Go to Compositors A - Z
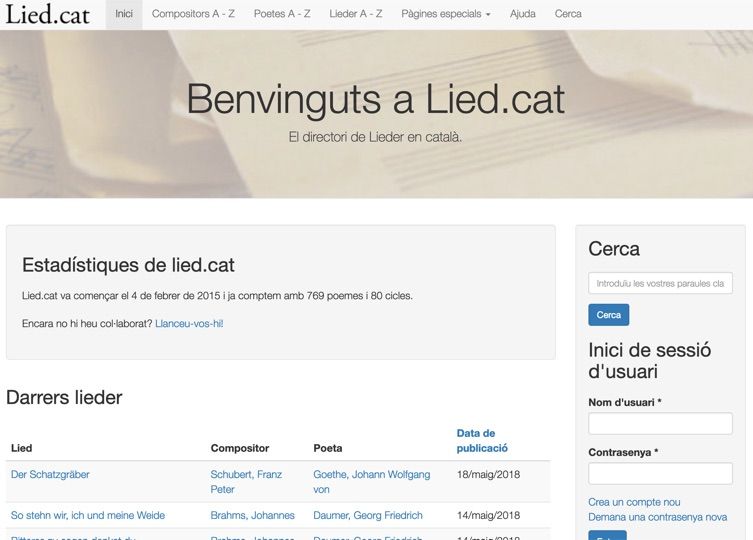The height and width of the screenshot is (540, 753). pyautogui.click(x=193, y=14)
